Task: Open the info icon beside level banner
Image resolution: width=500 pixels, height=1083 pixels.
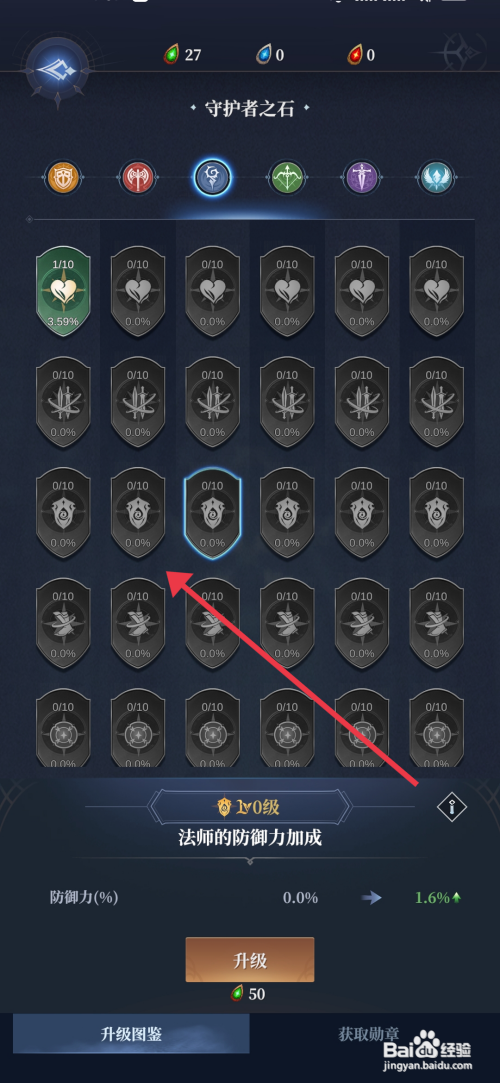Action: [x=452, y=805]
